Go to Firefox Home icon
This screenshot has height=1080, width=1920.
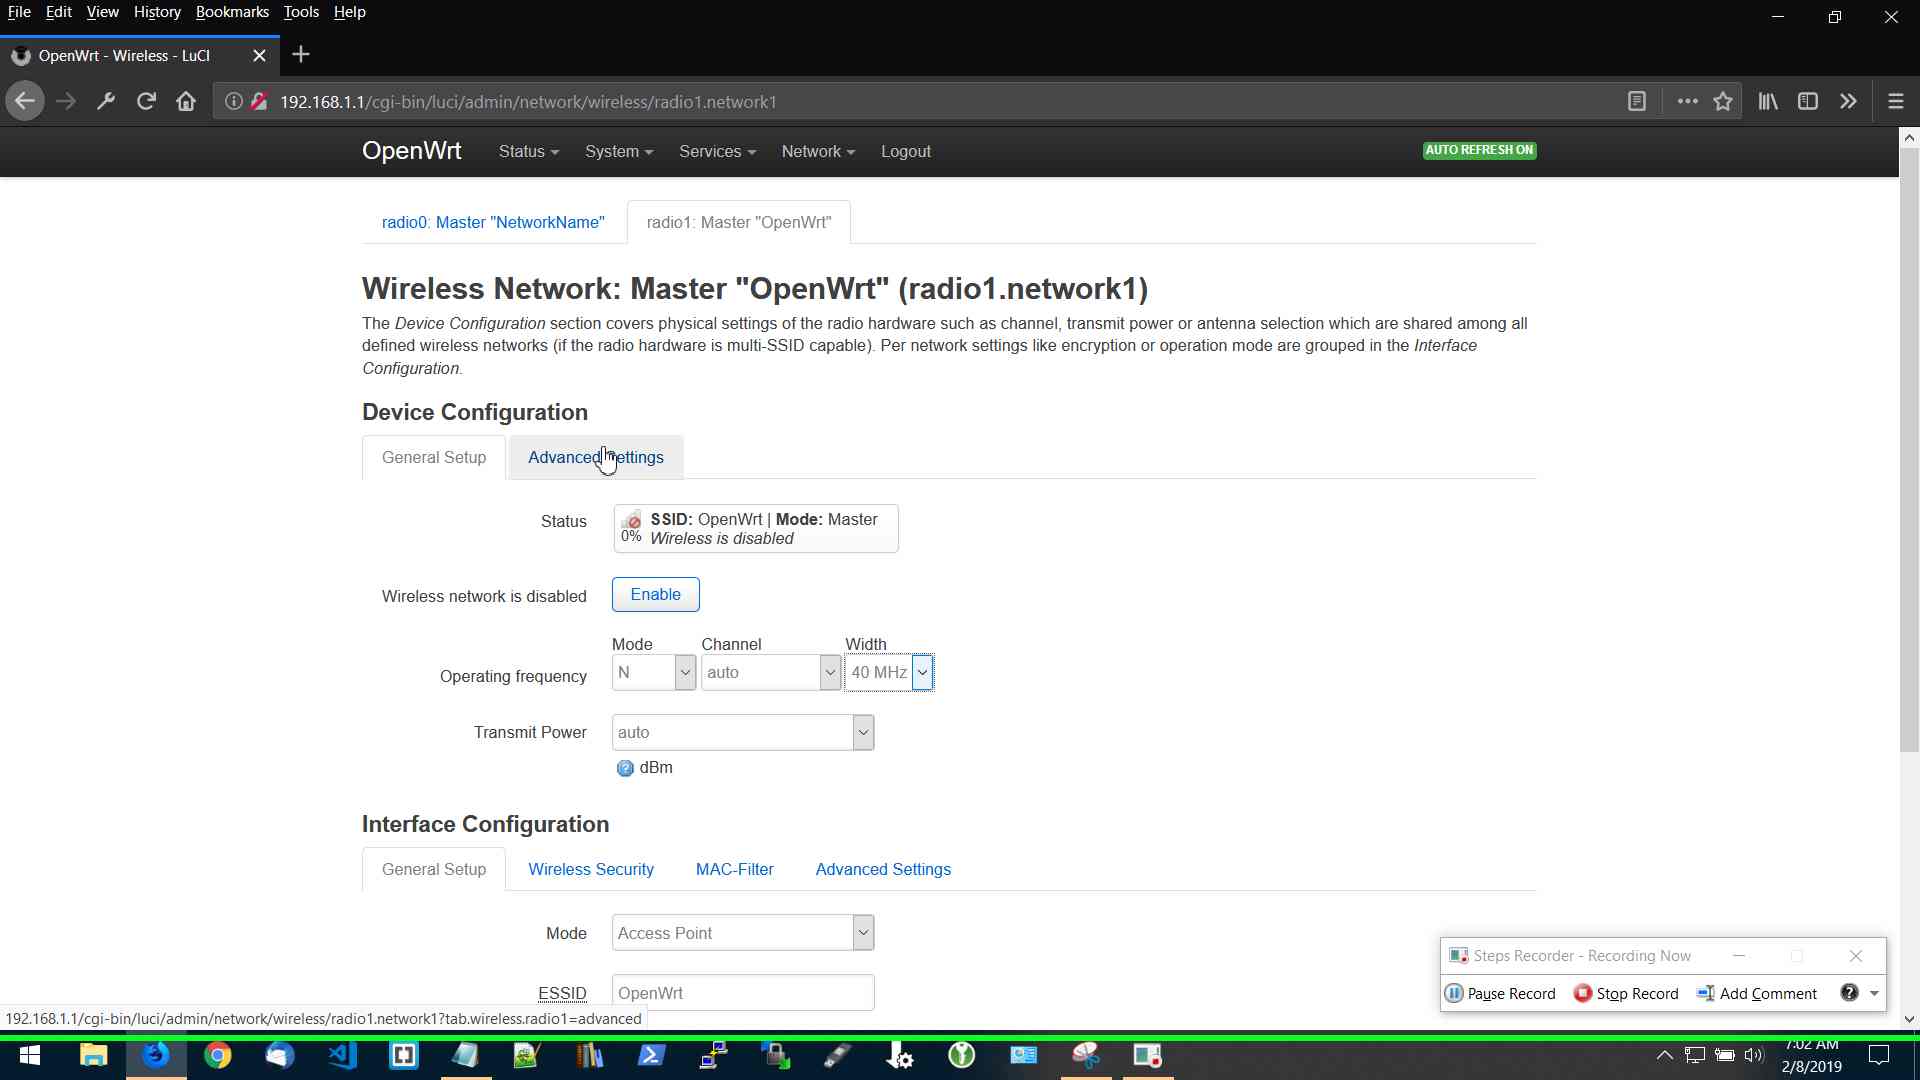coord(186,101)
